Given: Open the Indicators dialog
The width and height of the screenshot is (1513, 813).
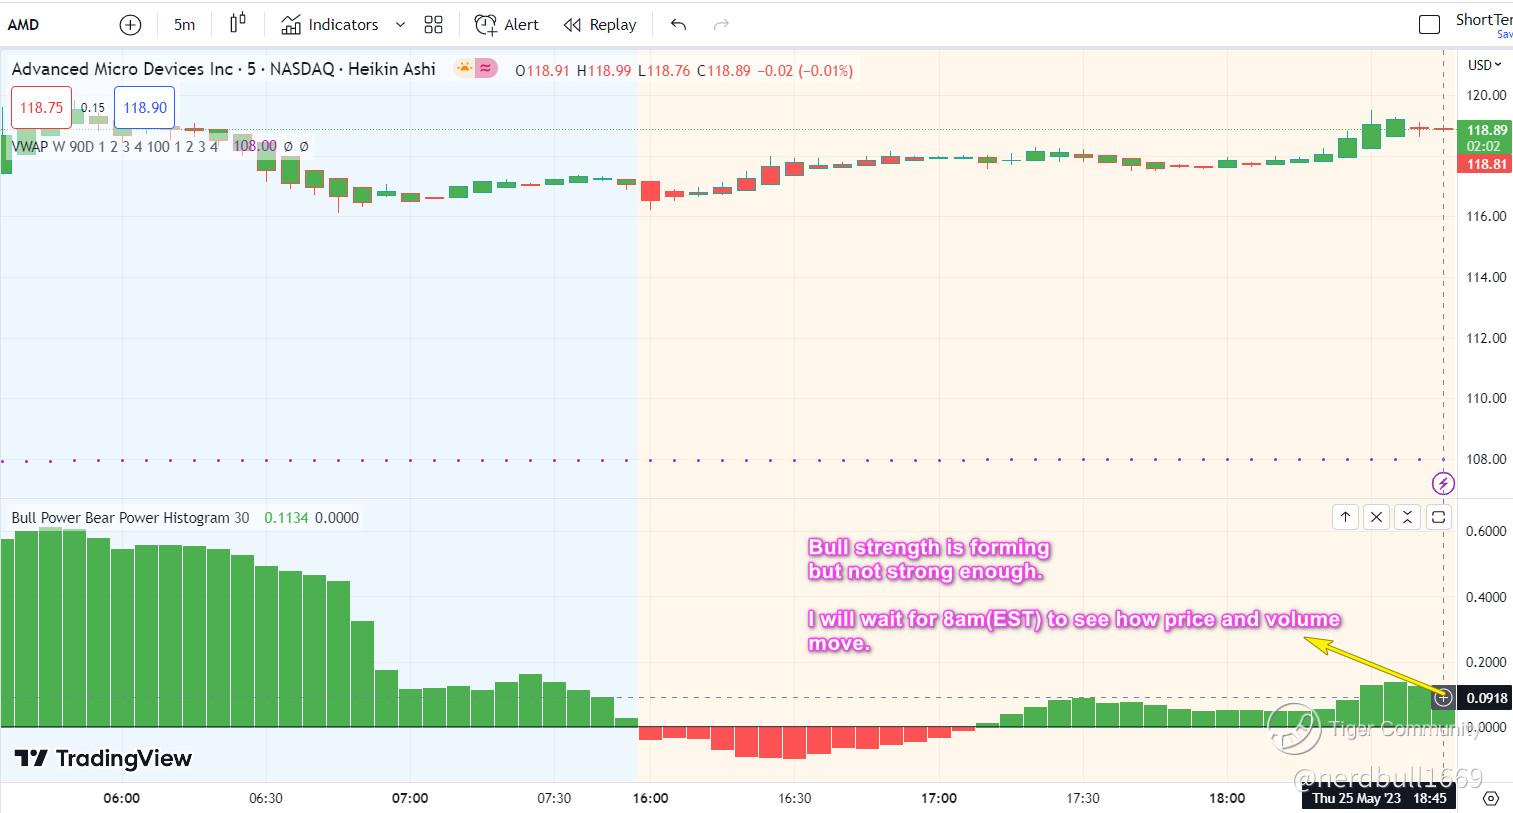Looking at the screenshot, I should coord(330,25).
